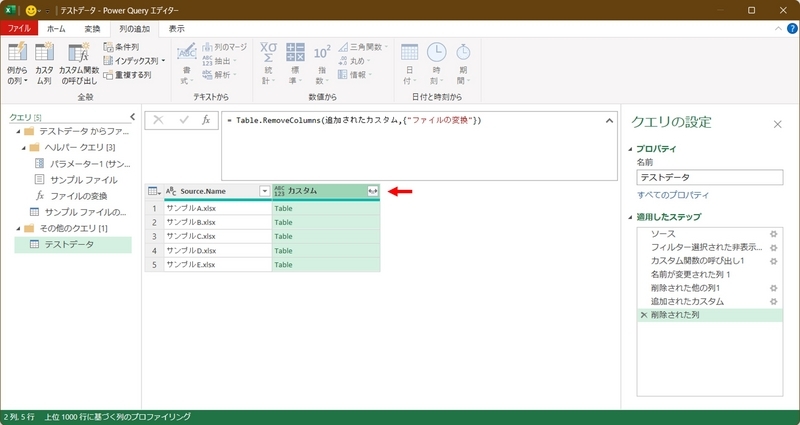This screenshot has height=425, width=800.
Task: Click into the formula bar text
Action: point(419,146)
